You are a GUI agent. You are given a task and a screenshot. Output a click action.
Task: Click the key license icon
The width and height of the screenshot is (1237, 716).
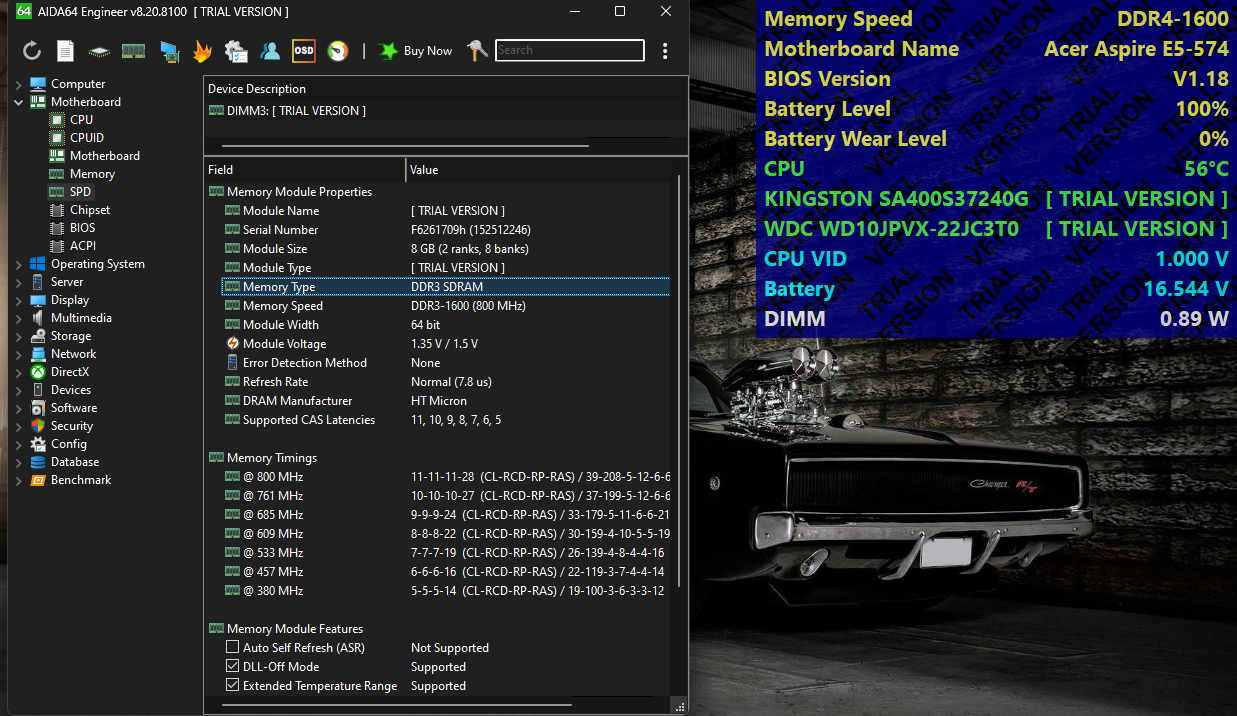[477, 51]
